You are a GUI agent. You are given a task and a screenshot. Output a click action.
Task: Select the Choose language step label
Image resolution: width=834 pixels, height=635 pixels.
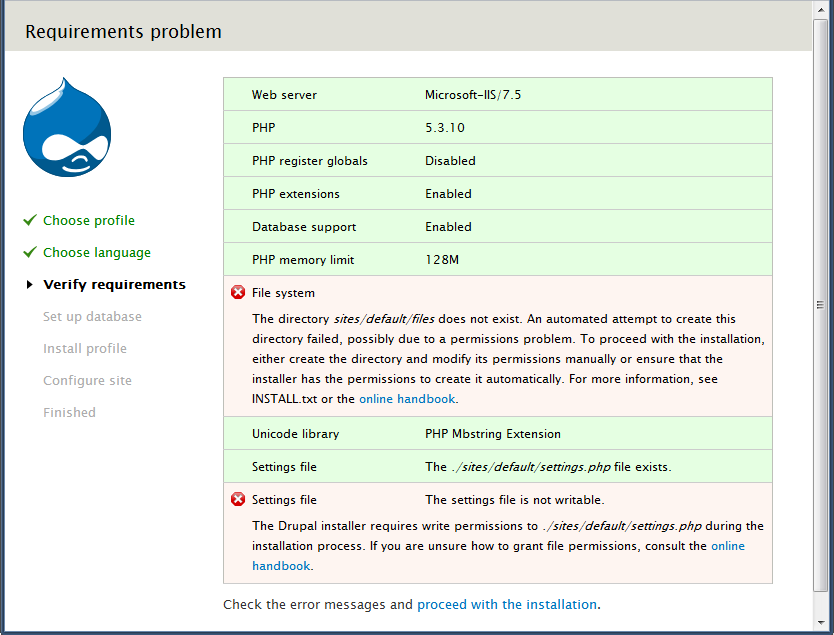coord(97,252)
